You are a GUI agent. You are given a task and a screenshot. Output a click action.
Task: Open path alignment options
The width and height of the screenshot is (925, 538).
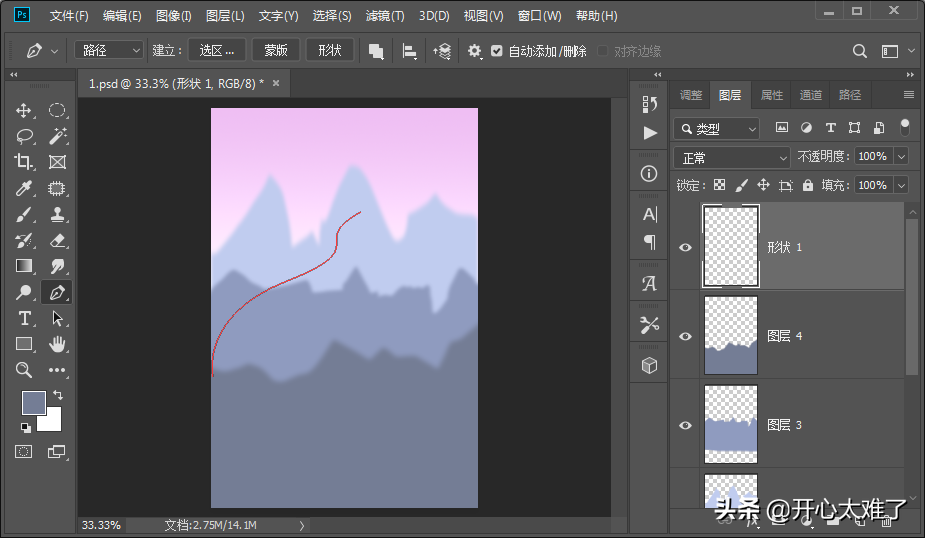(x=409, y=51)
